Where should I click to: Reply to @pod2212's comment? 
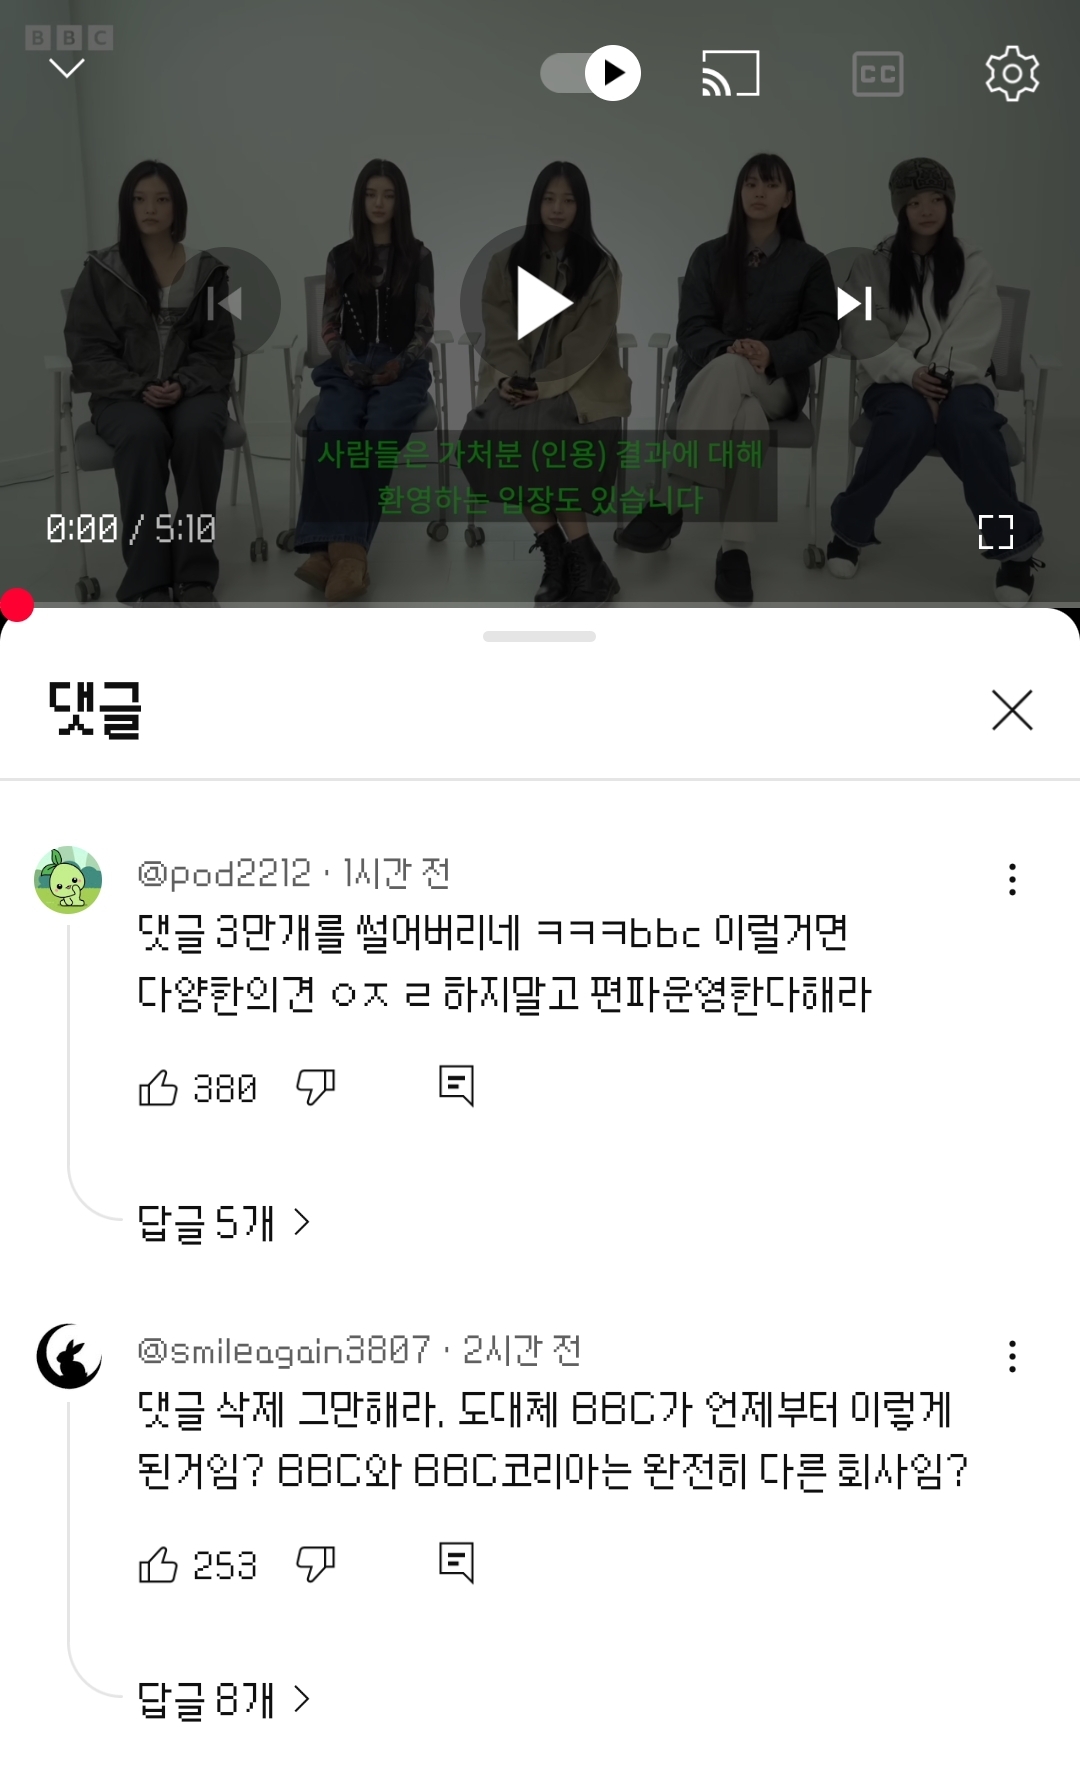click(456, 1086)
